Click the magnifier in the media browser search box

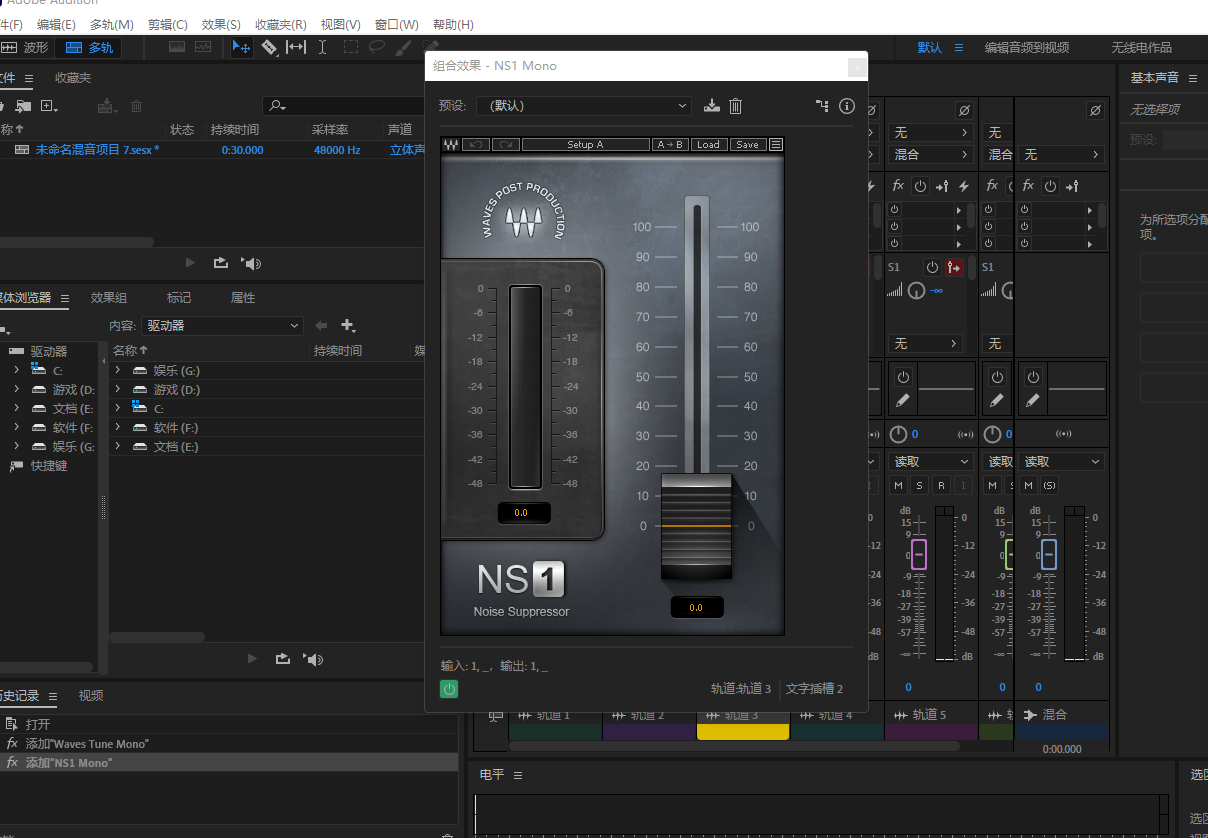point(276,104)
